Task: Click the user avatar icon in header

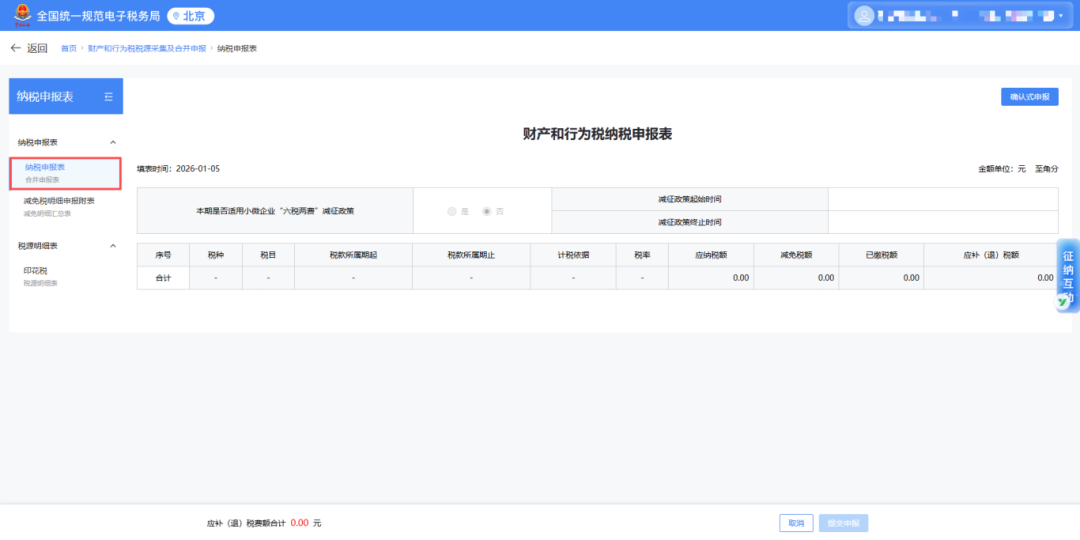Action: coord(865,16)
